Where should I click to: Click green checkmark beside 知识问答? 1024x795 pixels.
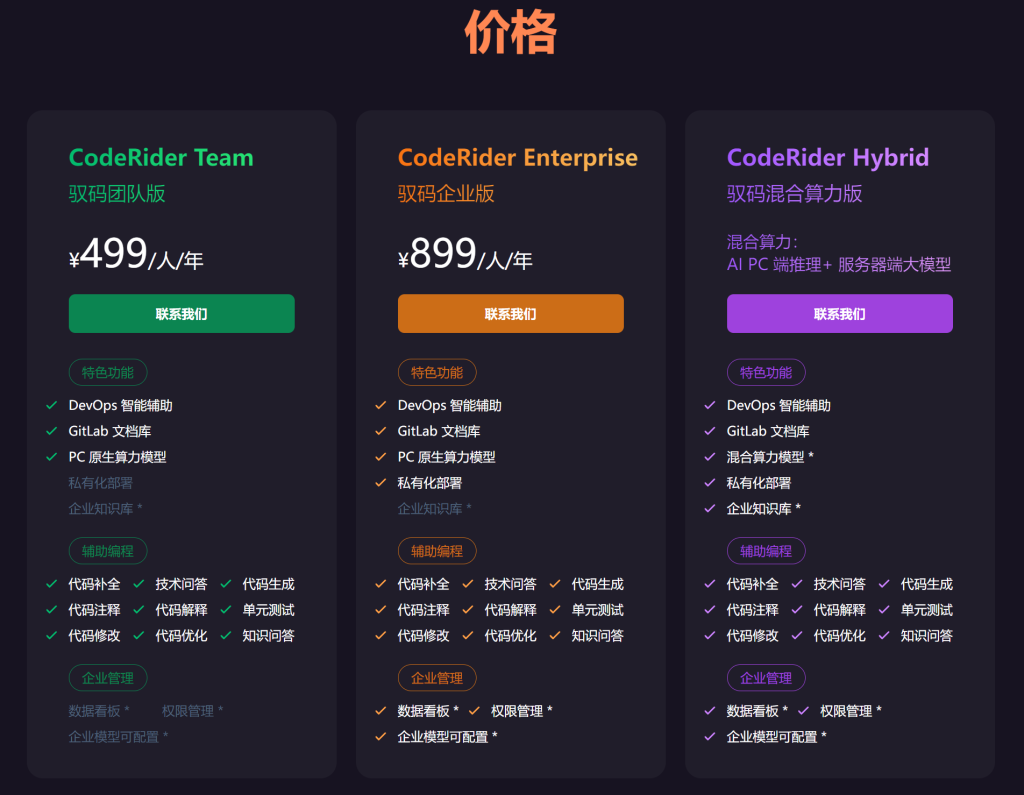(x=226, y=635)
